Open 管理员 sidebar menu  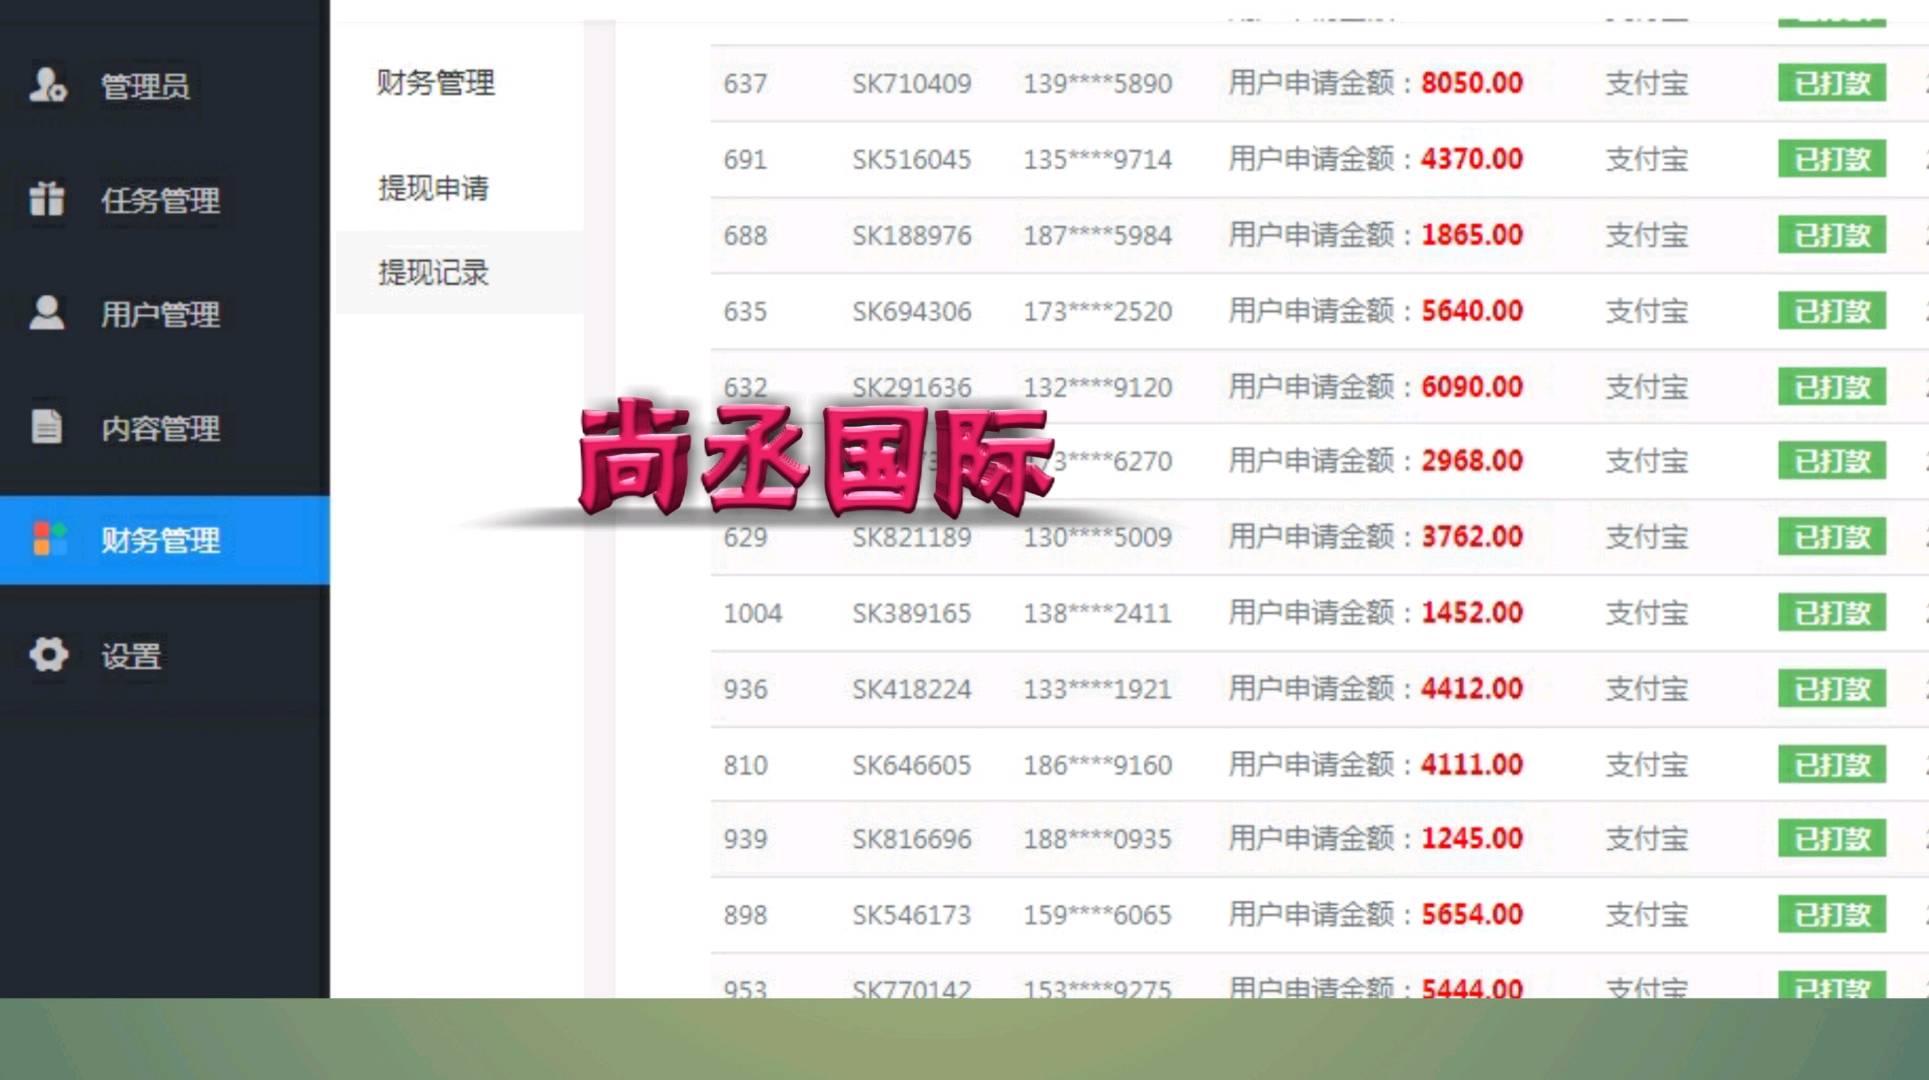pos(145,87)
